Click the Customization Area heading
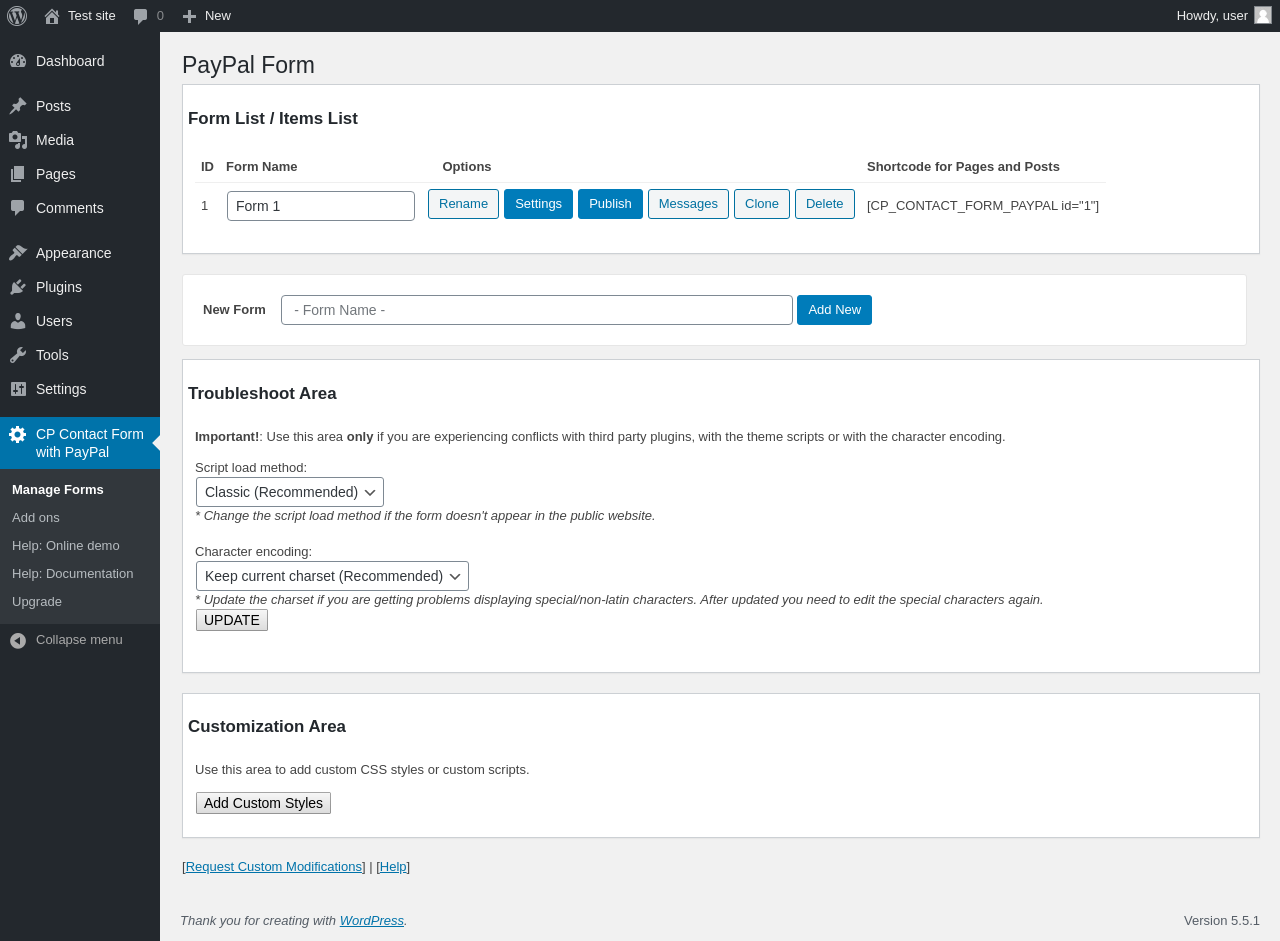The width and height of the screenshot is (1280, 941). [x=267, y=727]
